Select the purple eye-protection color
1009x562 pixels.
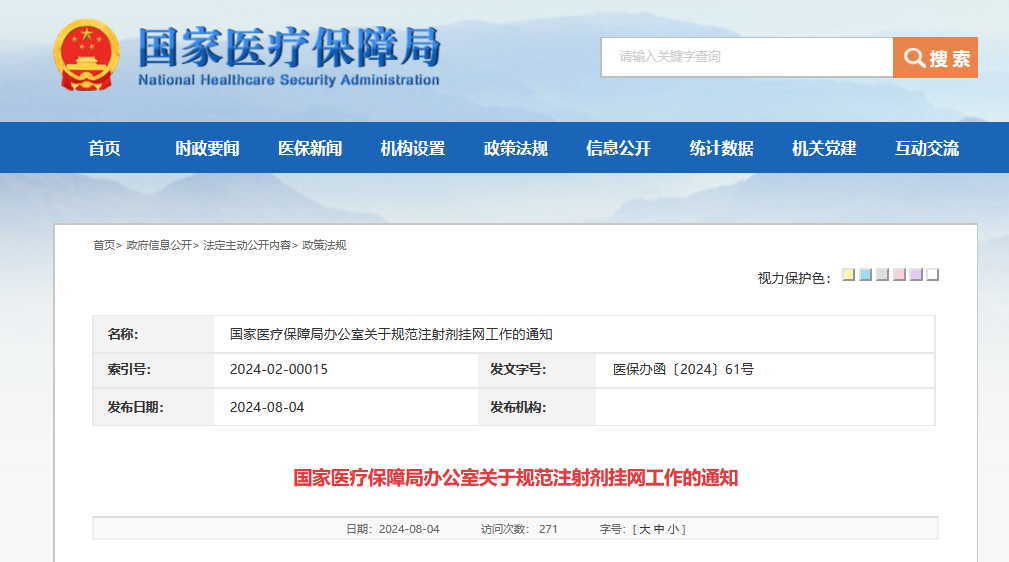pyautogui.click(x=916, y=275)
